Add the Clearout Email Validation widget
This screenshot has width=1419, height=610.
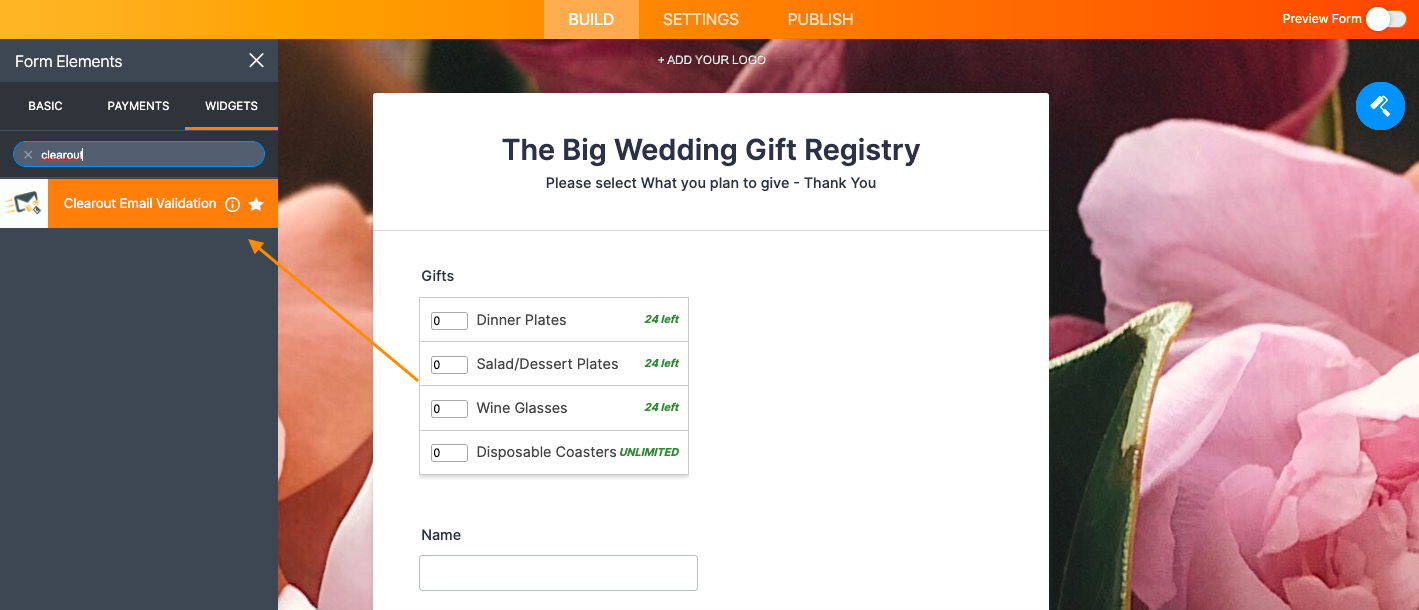pos(140,204)
